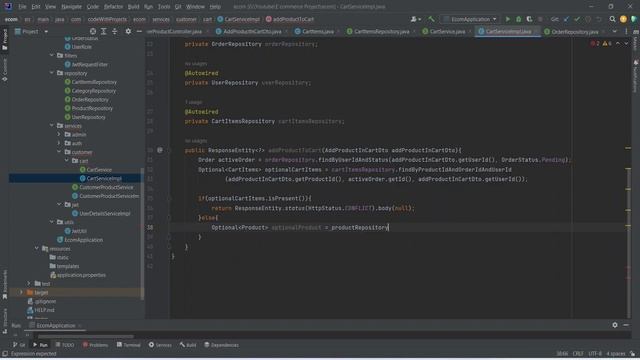Screen dimensions: 640x360
Task: Collapse all icon in Project panel header
Action: click(115, 31)
